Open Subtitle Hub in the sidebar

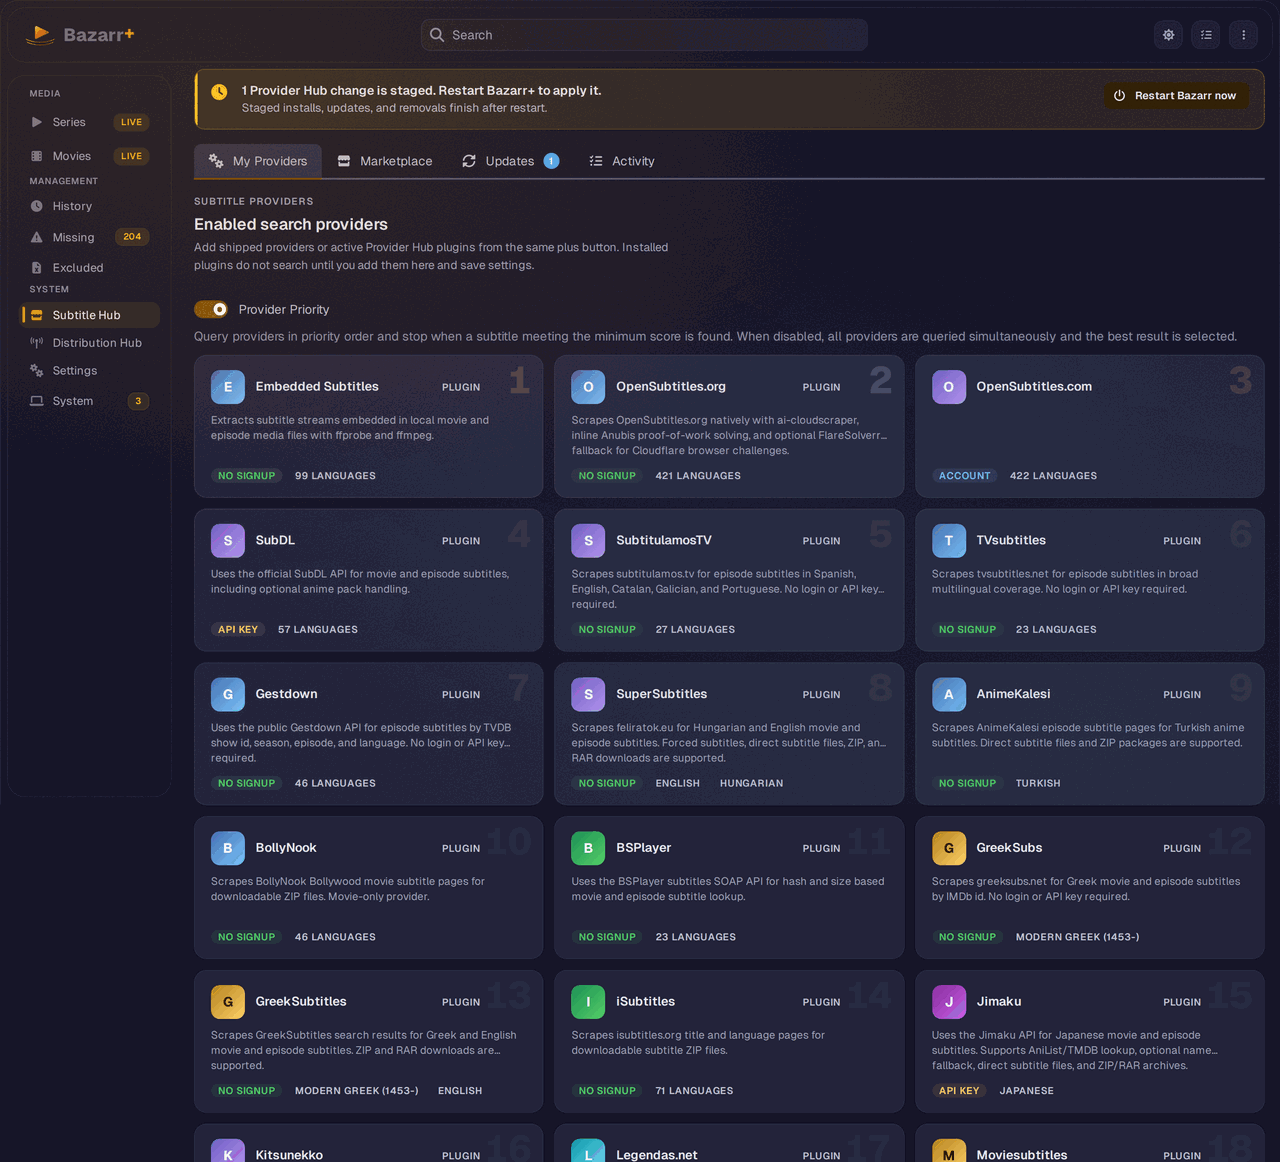click(x=90, y=315)
